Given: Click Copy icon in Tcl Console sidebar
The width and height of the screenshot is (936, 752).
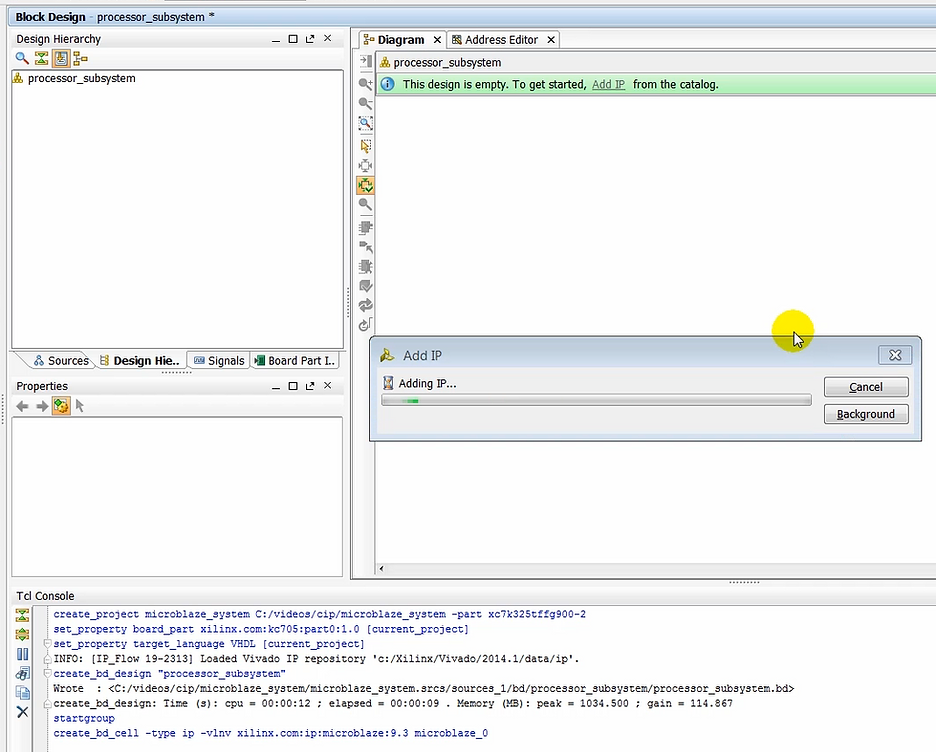Looking at the screenshot, I should [x=22, y=691].
